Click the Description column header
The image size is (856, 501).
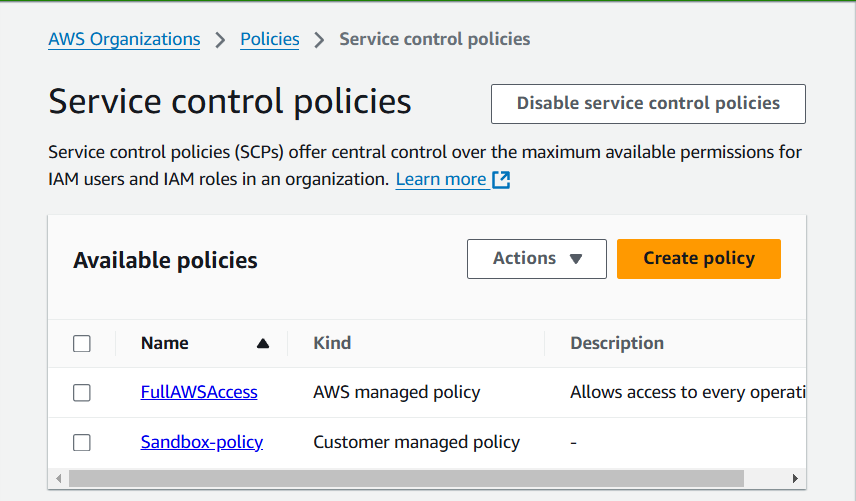617,343
